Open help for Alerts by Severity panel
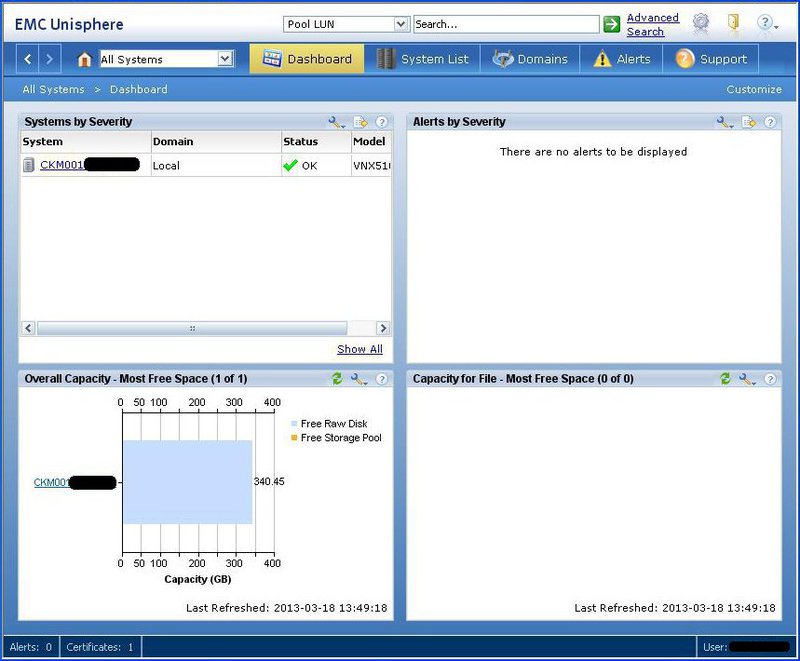 point(768,122)
